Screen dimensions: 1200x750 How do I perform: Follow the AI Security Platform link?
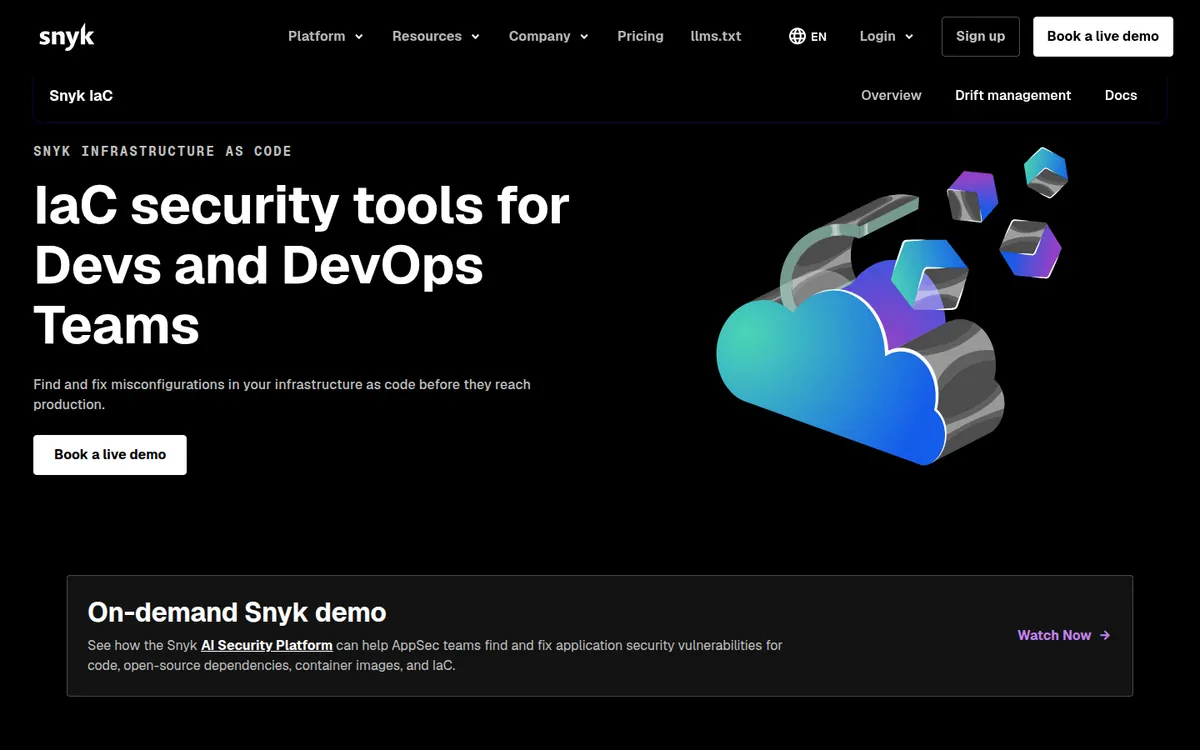tap(267, 645)
